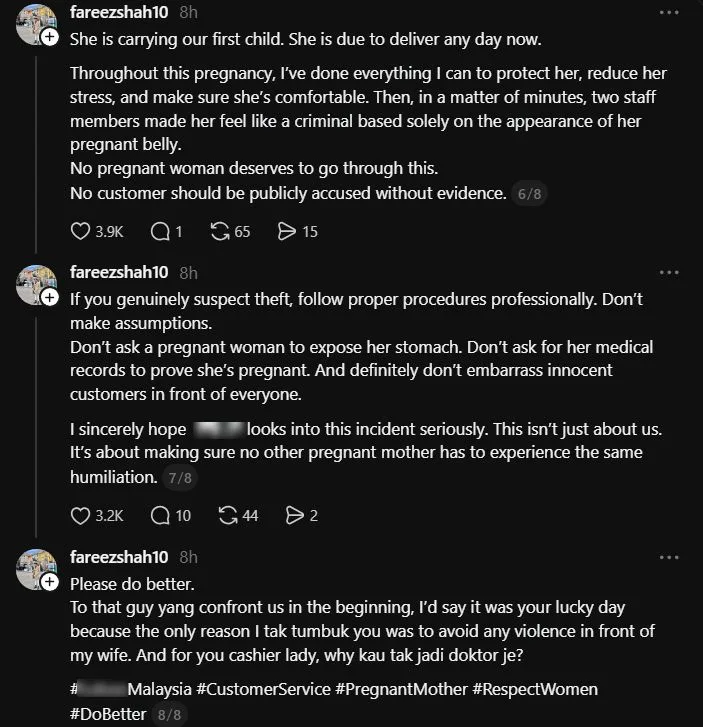Open more options menu for the 7/8 post

coord(669,273)
